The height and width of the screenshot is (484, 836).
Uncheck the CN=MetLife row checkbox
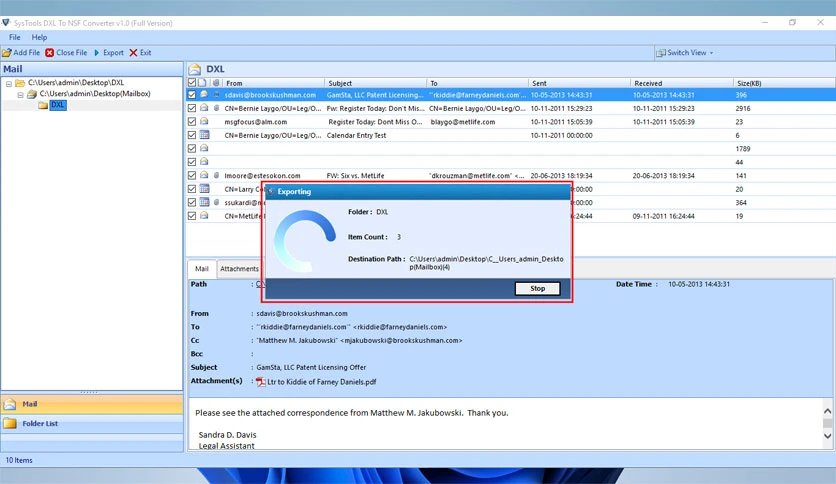pos(192,216)
